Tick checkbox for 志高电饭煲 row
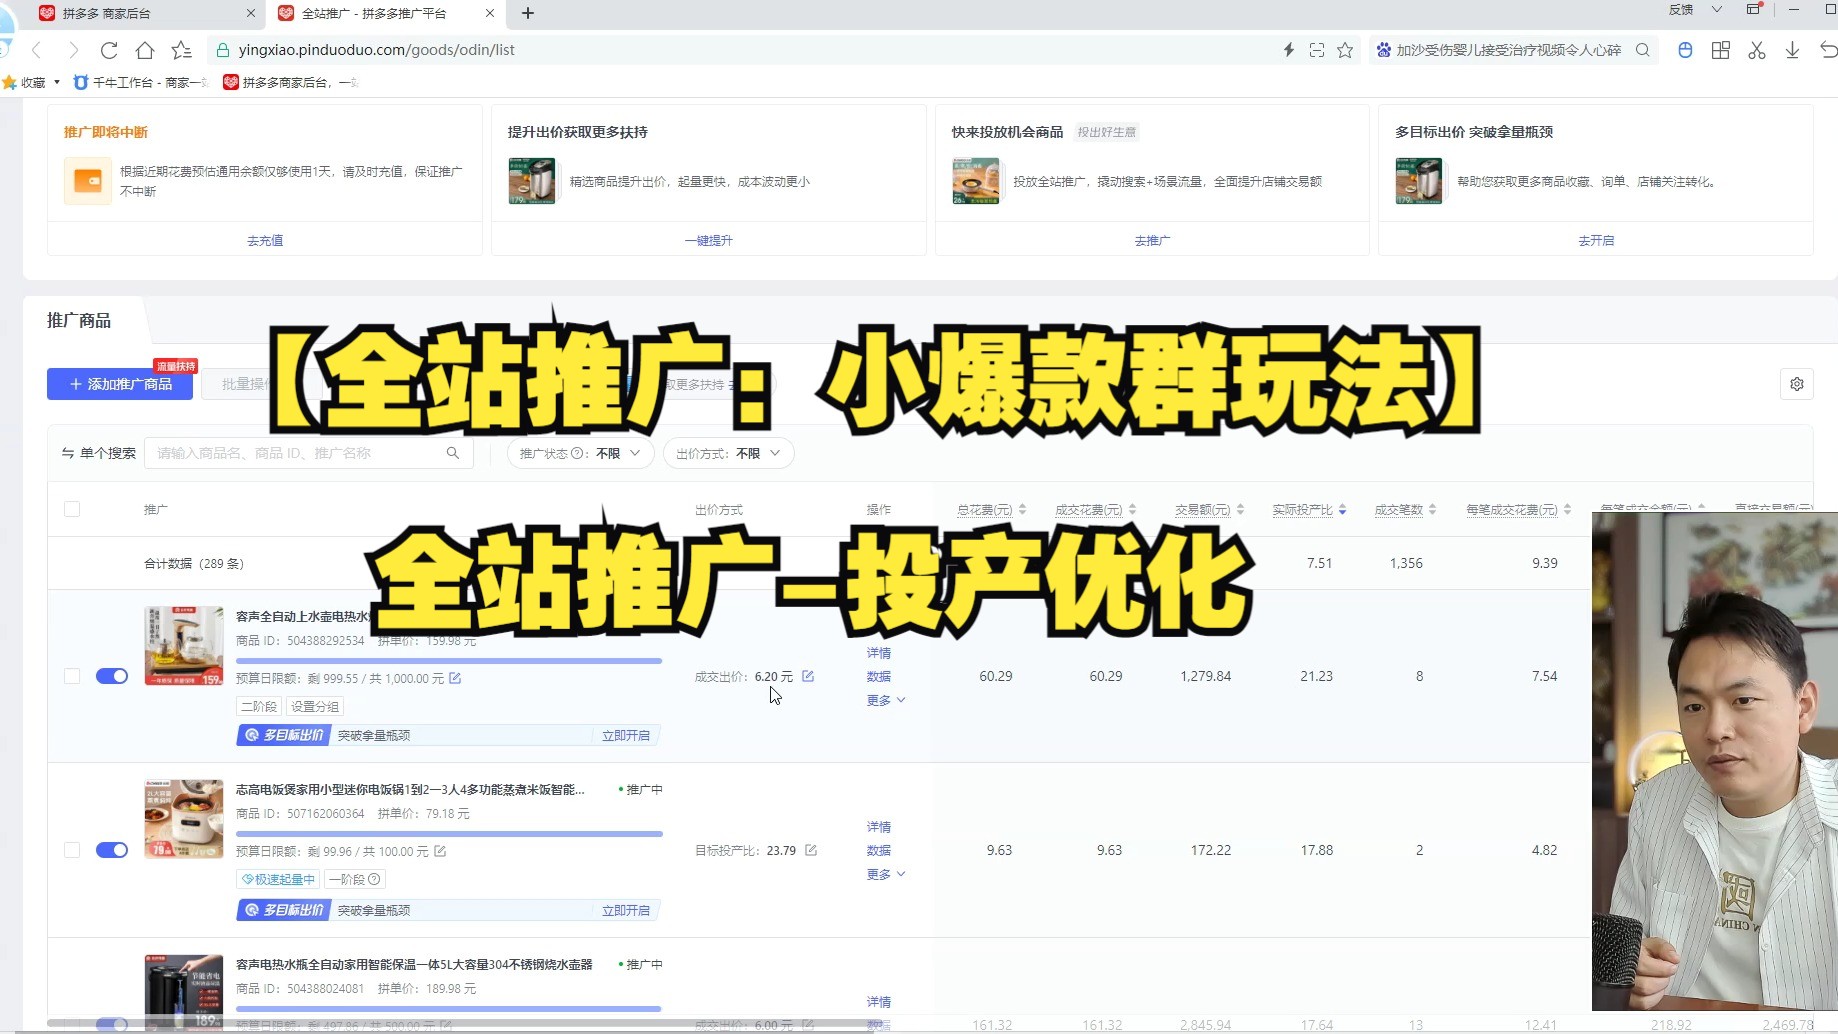Viewport: 1838px width, 1034px height. [72, 850]
